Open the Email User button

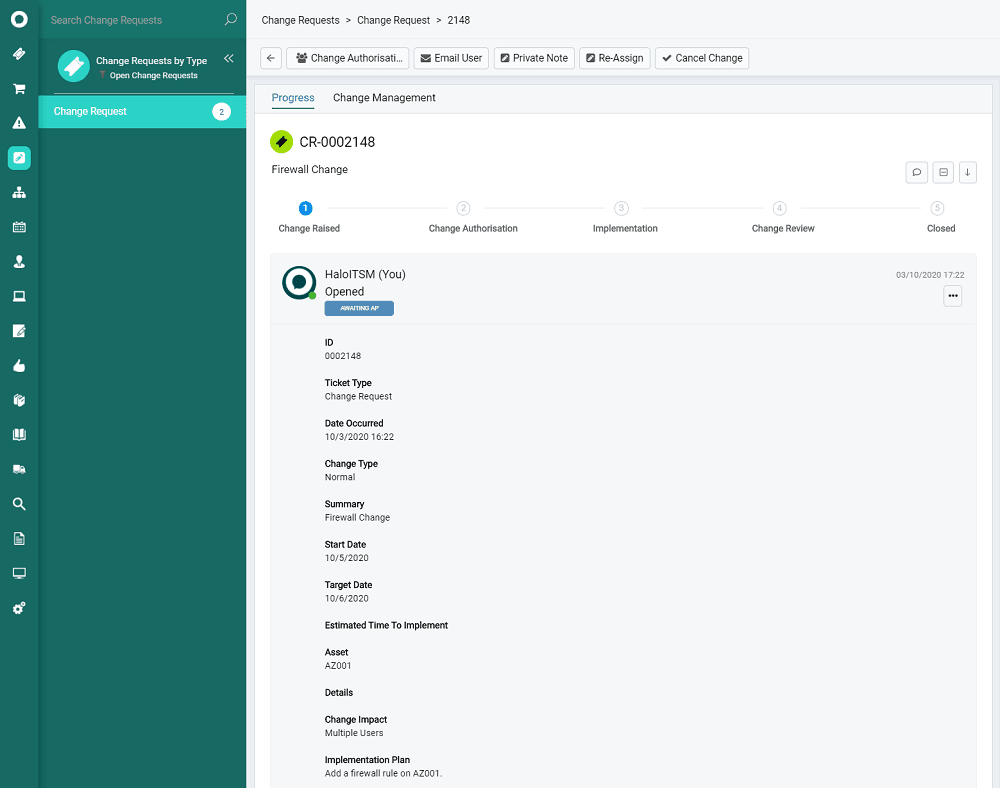click(x=451, y=58)
